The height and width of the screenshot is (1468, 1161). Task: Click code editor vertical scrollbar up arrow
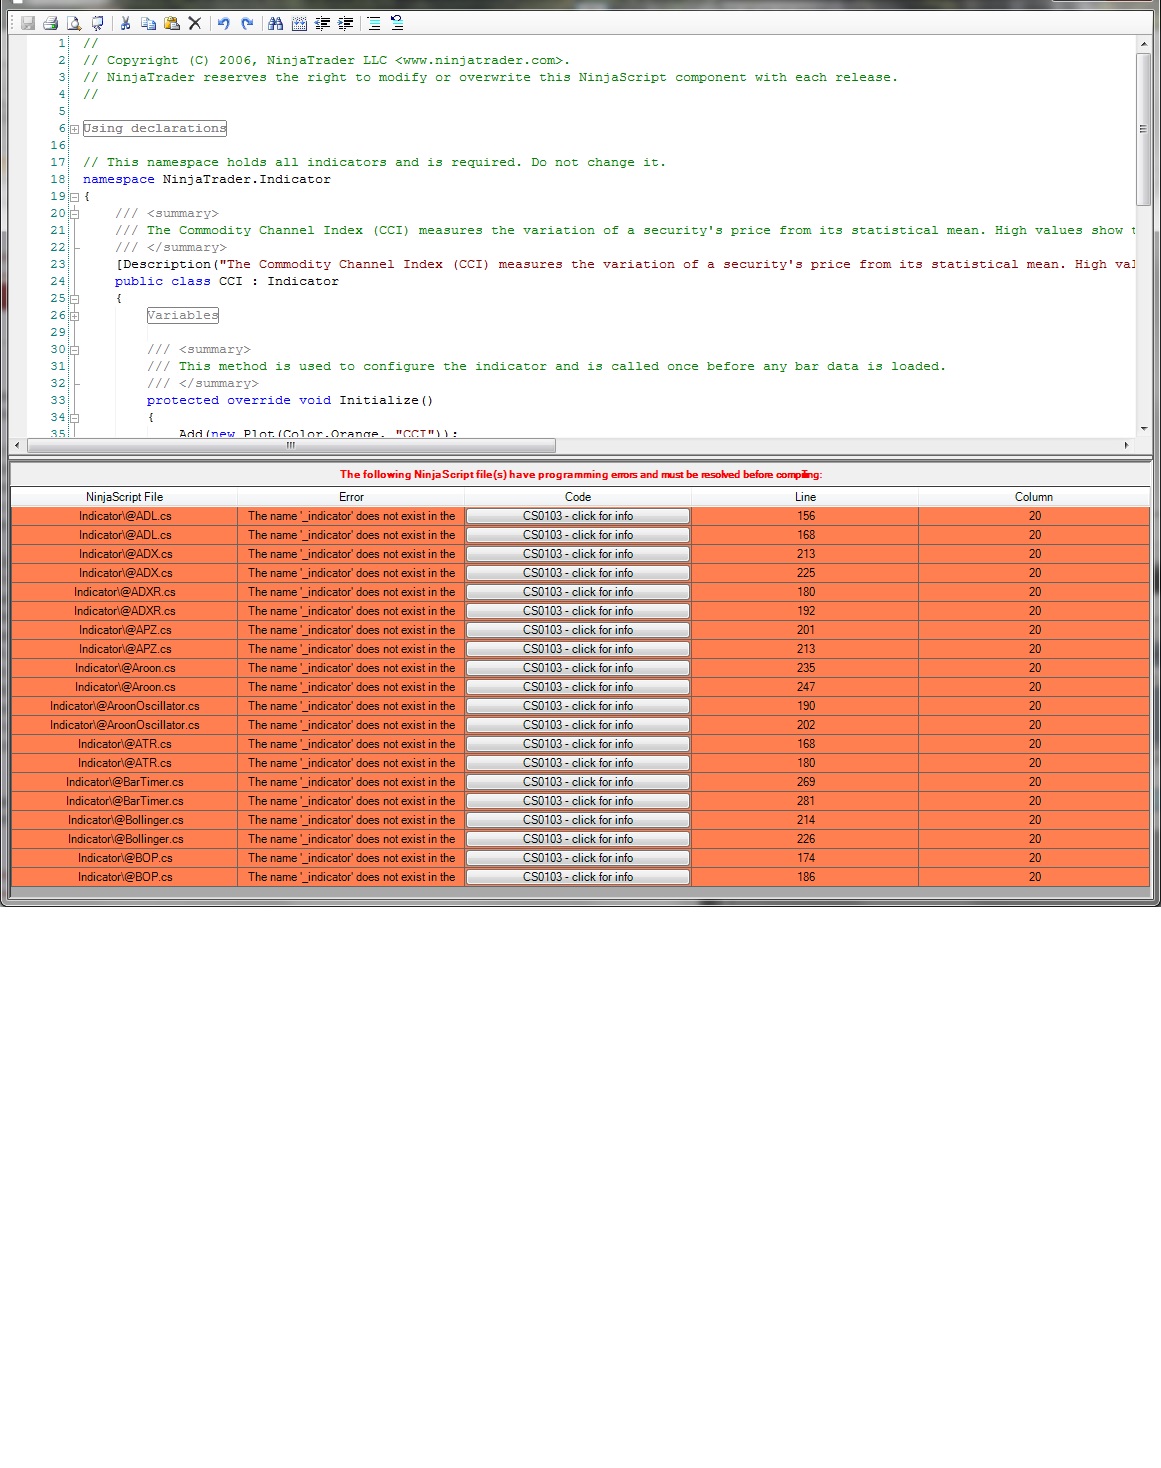coord(1143,44)
